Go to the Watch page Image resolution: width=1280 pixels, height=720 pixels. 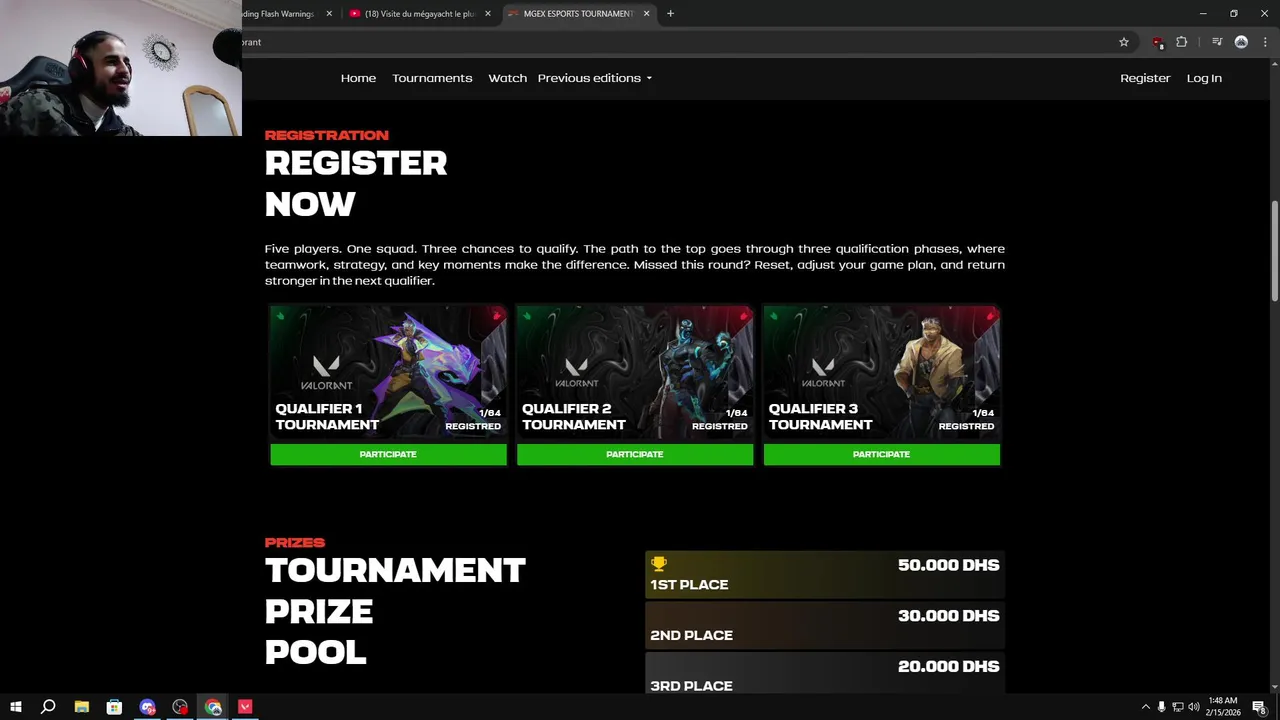click(507, 78)
